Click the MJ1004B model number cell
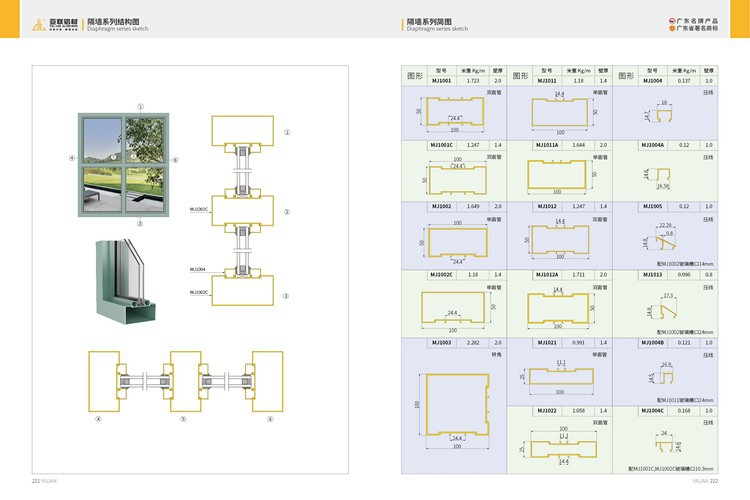This screenshot has width=750, height=500. tap(652, 342)
